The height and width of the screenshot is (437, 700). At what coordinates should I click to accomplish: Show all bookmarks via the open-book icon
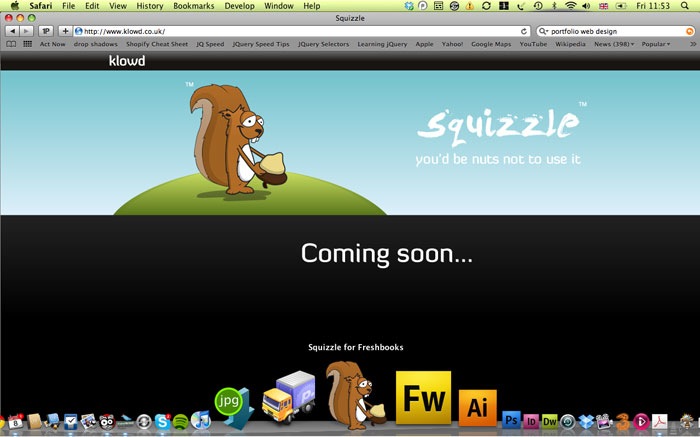[x=11, y=44]
